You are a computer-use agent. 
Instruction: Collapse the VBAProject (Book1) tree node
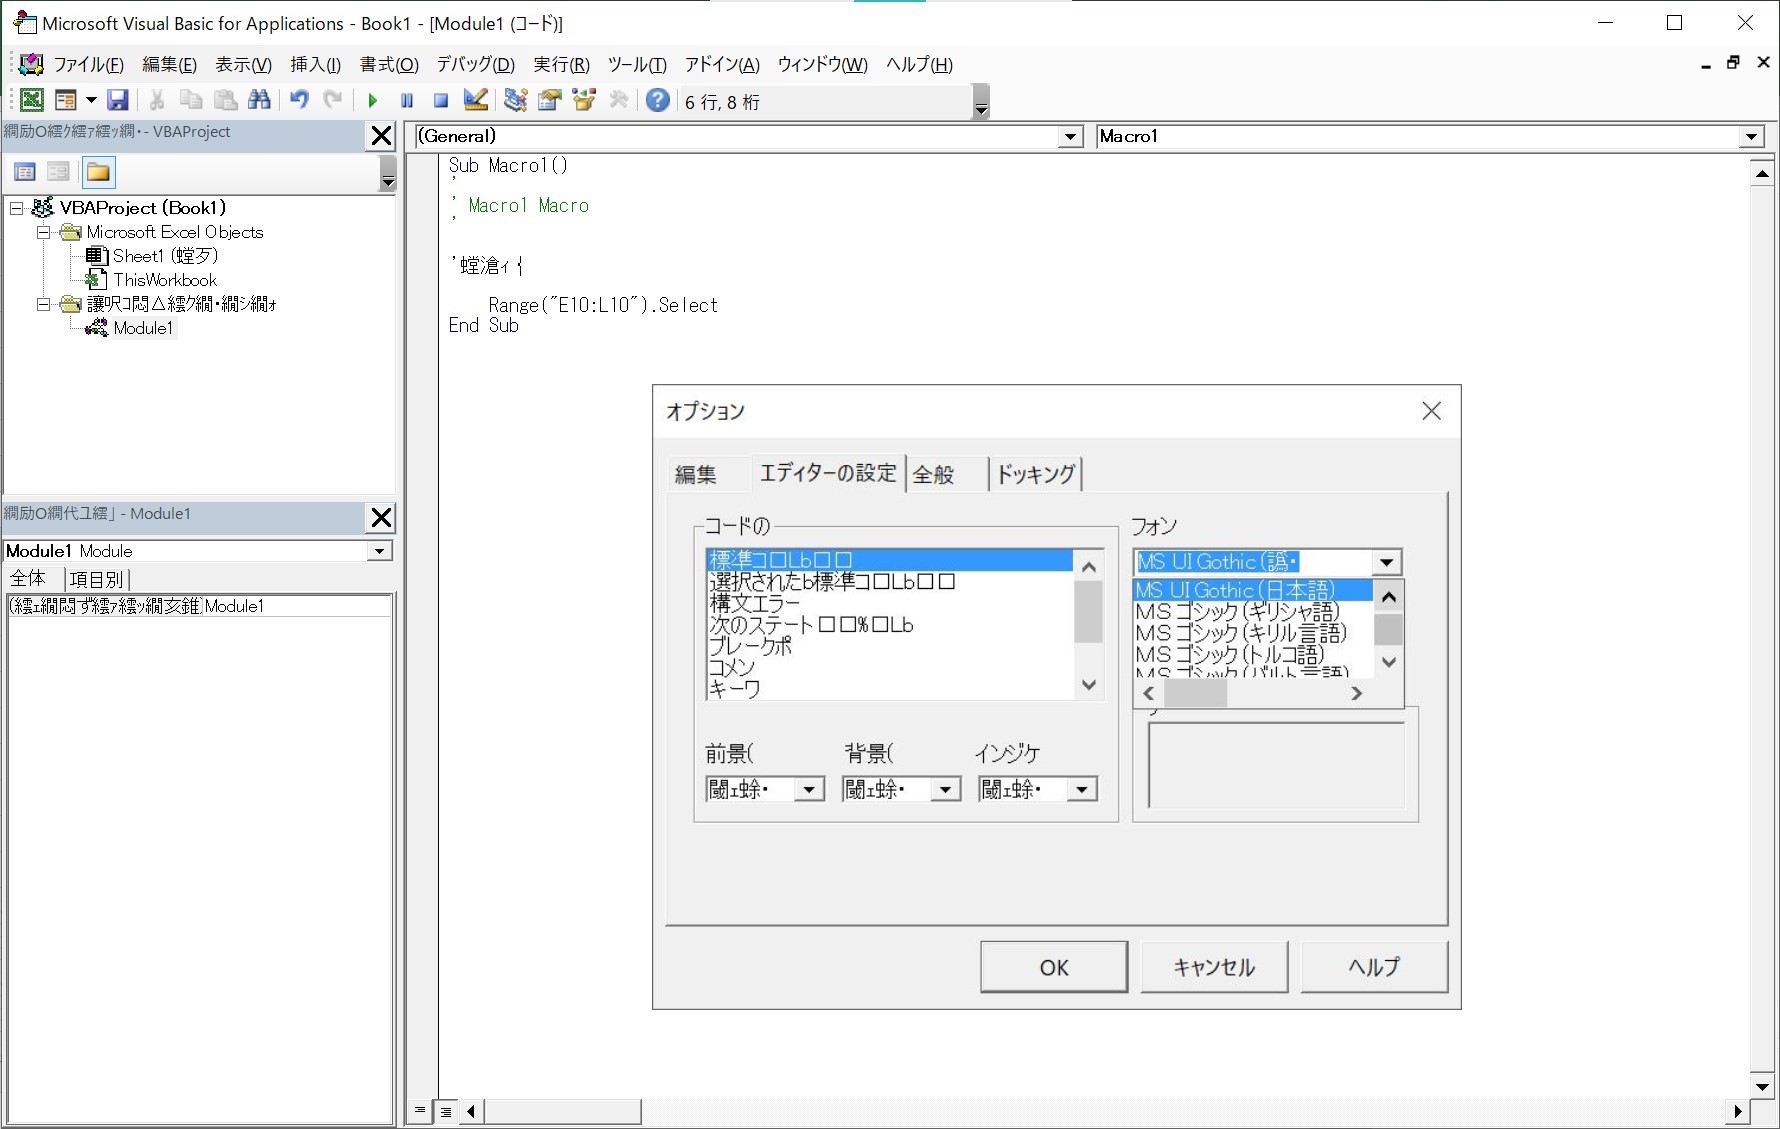17,208
